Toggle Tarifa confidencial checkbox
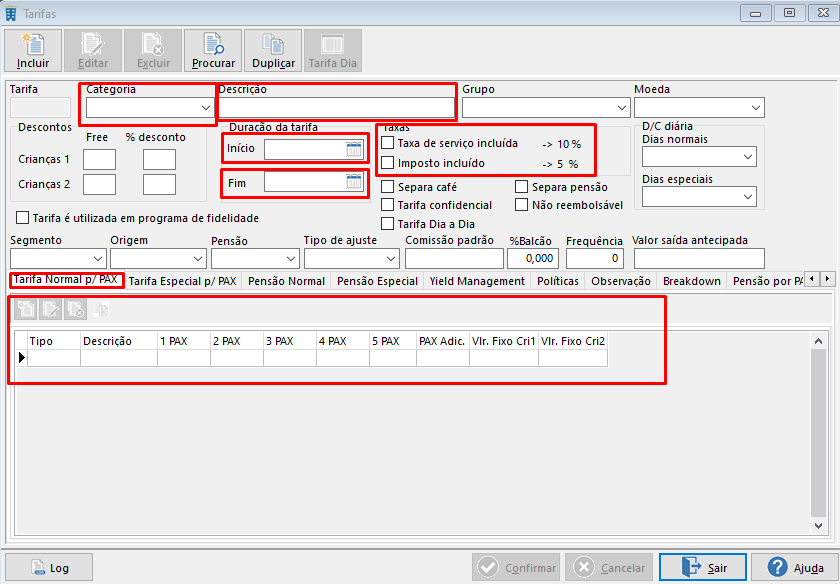Image resolution: width=840 pixels, height=584 pixels. (x=387, y=205)
